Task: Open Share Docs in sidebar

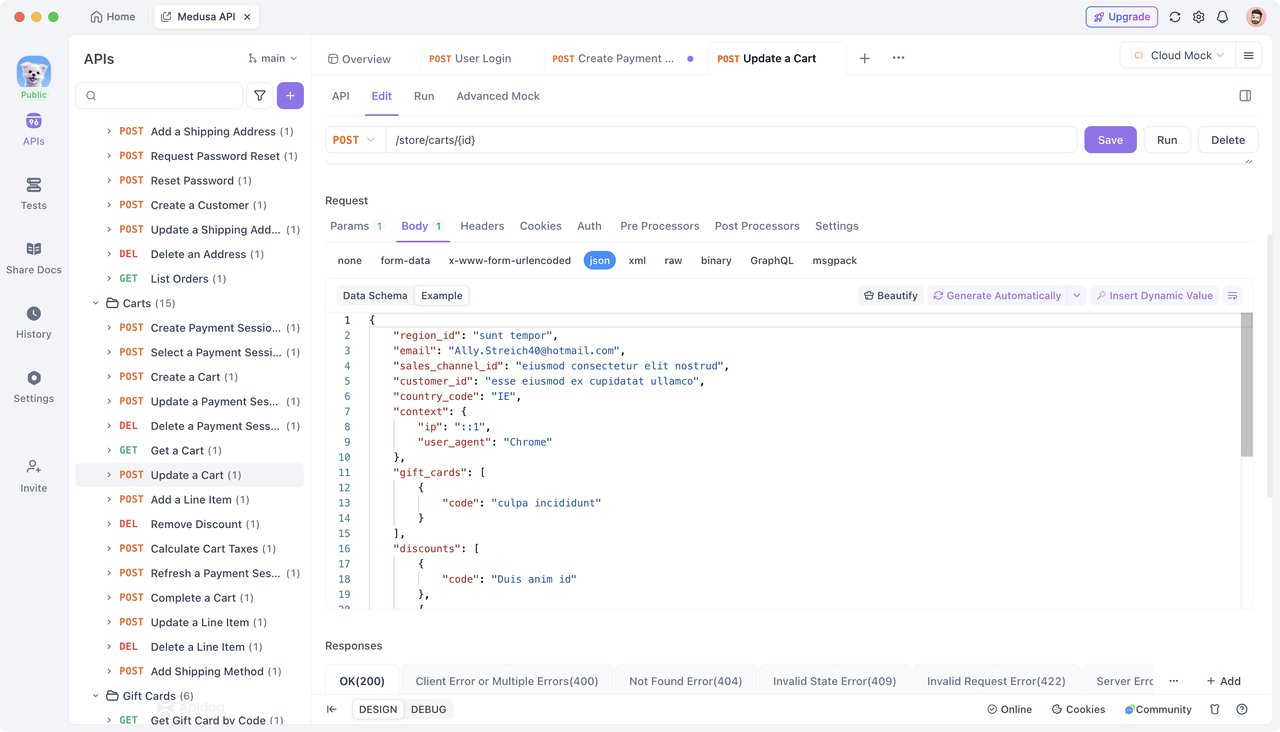Action: [x=33, y=258]
